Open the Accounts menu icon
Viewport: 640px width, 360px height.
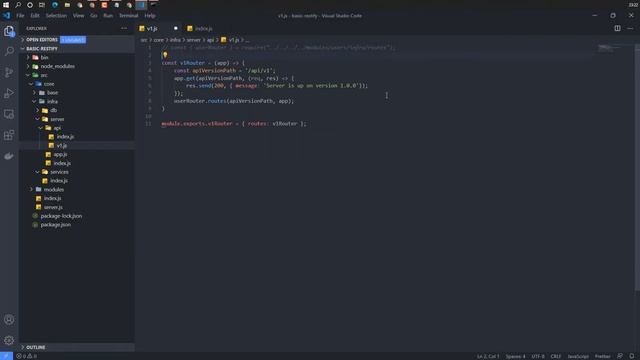9,319
